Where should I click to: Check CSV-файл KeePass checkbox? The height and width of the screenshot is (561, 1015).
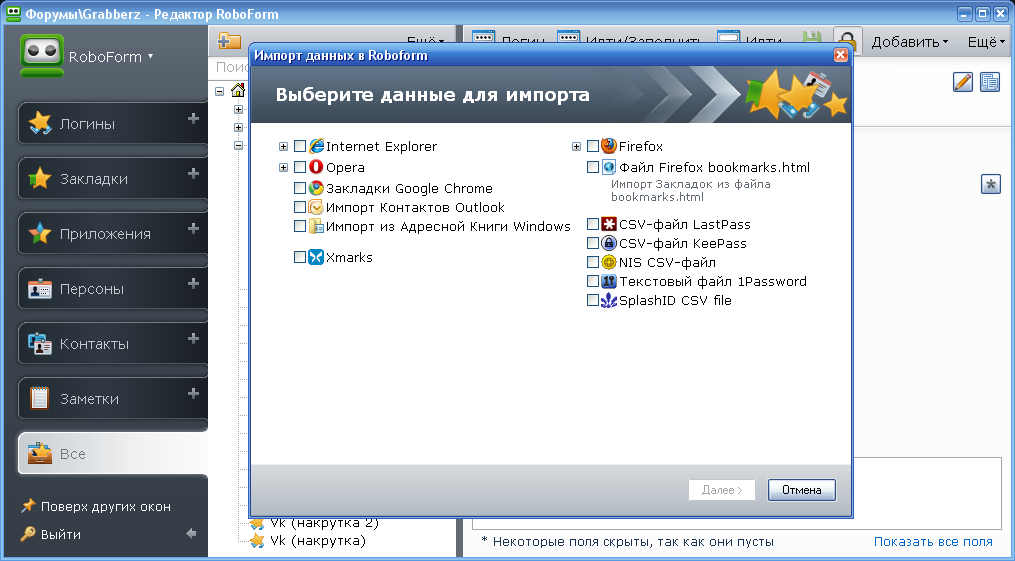pos(592,243)
